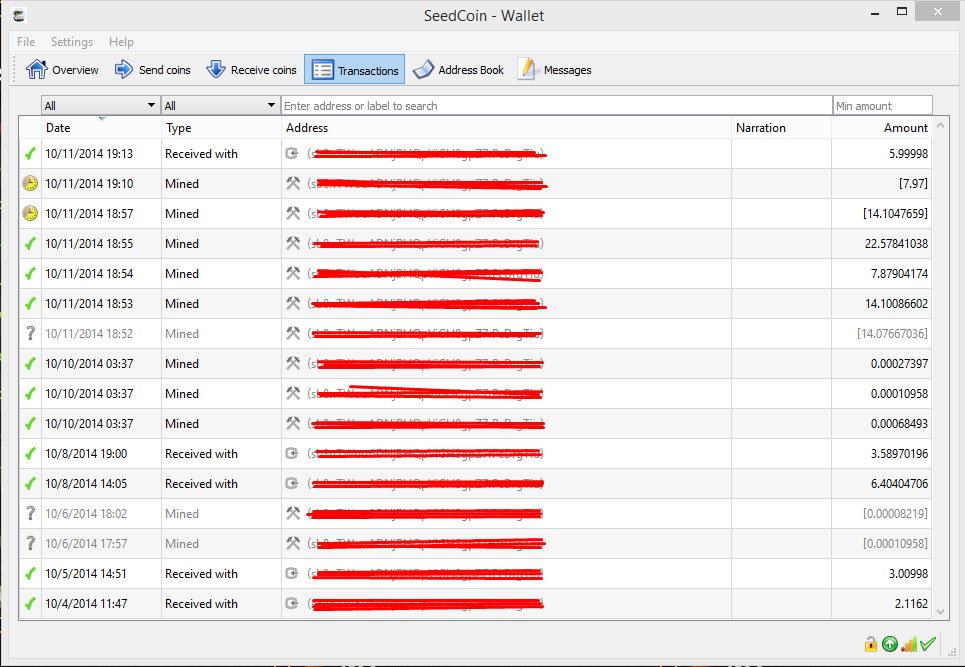Click question mark status icon for 10/6/2014 17:57

pyautogui.click(x=30, y=544)
